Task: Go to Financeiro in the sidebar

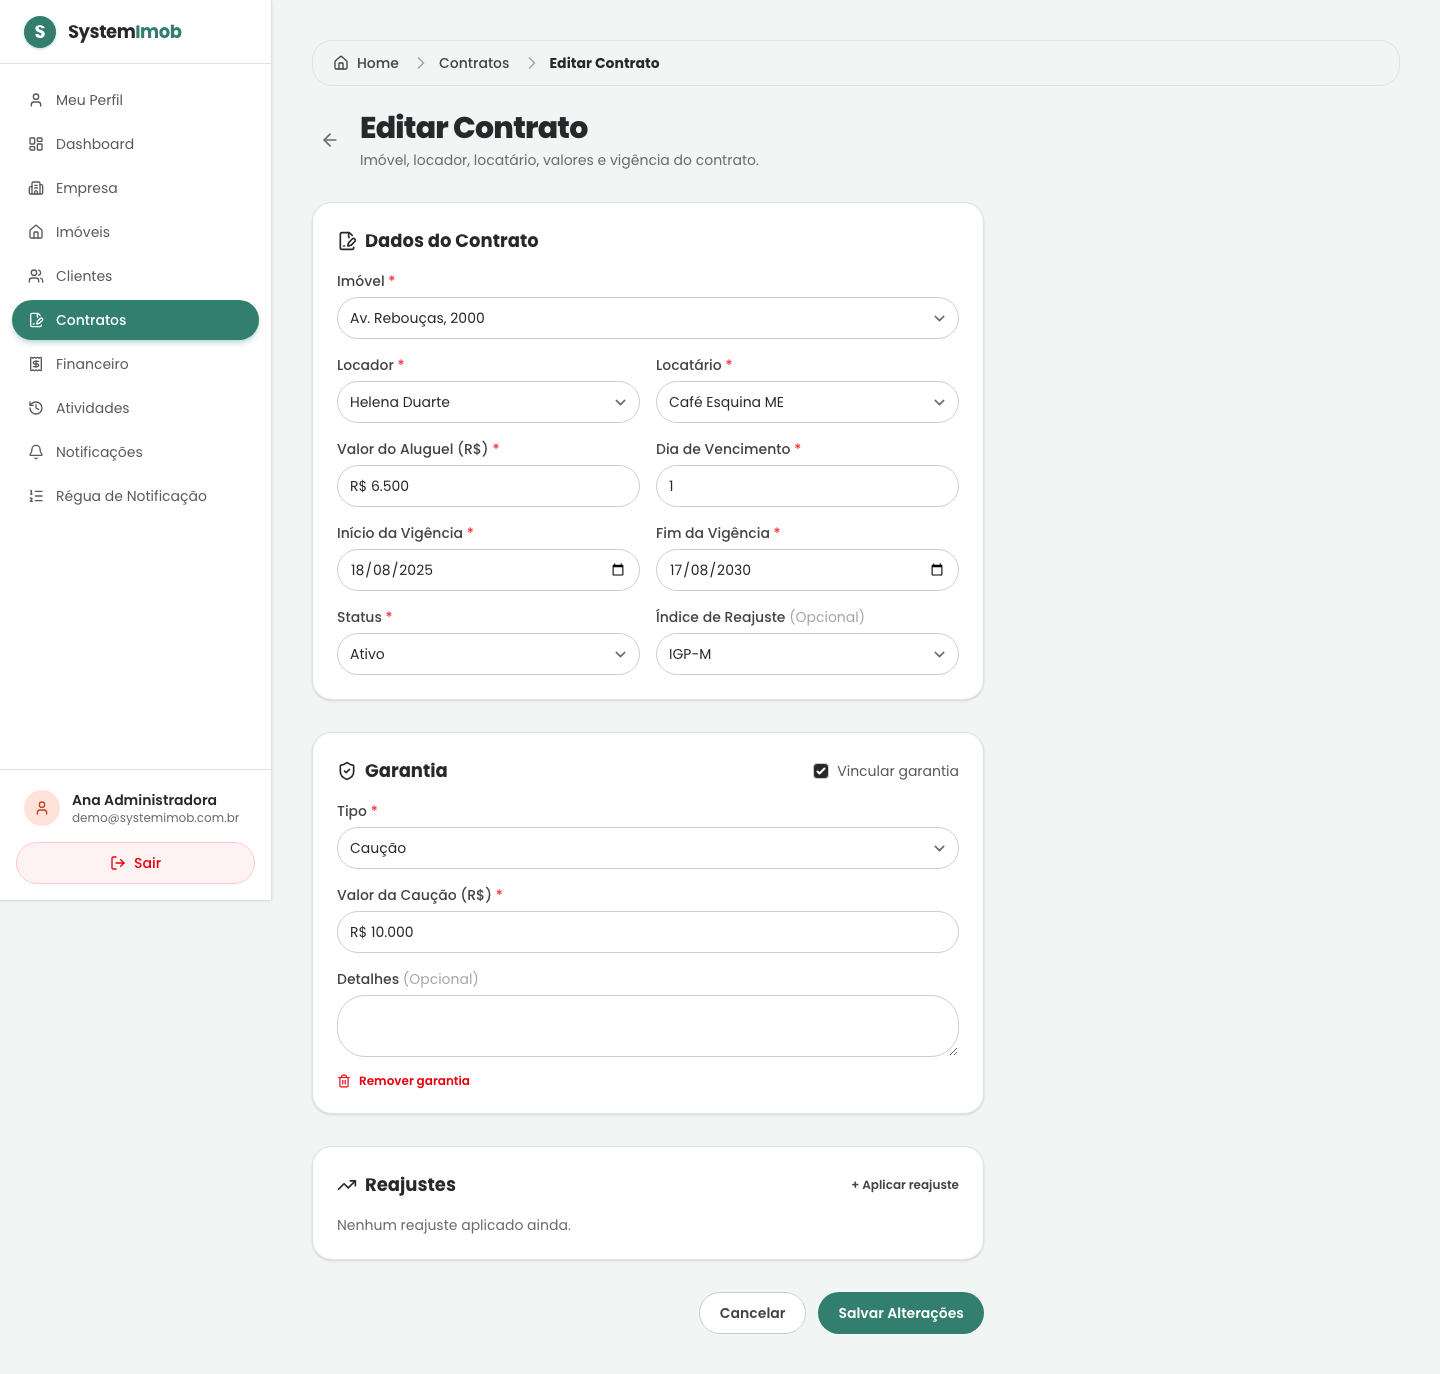Action: click(135, 364)
